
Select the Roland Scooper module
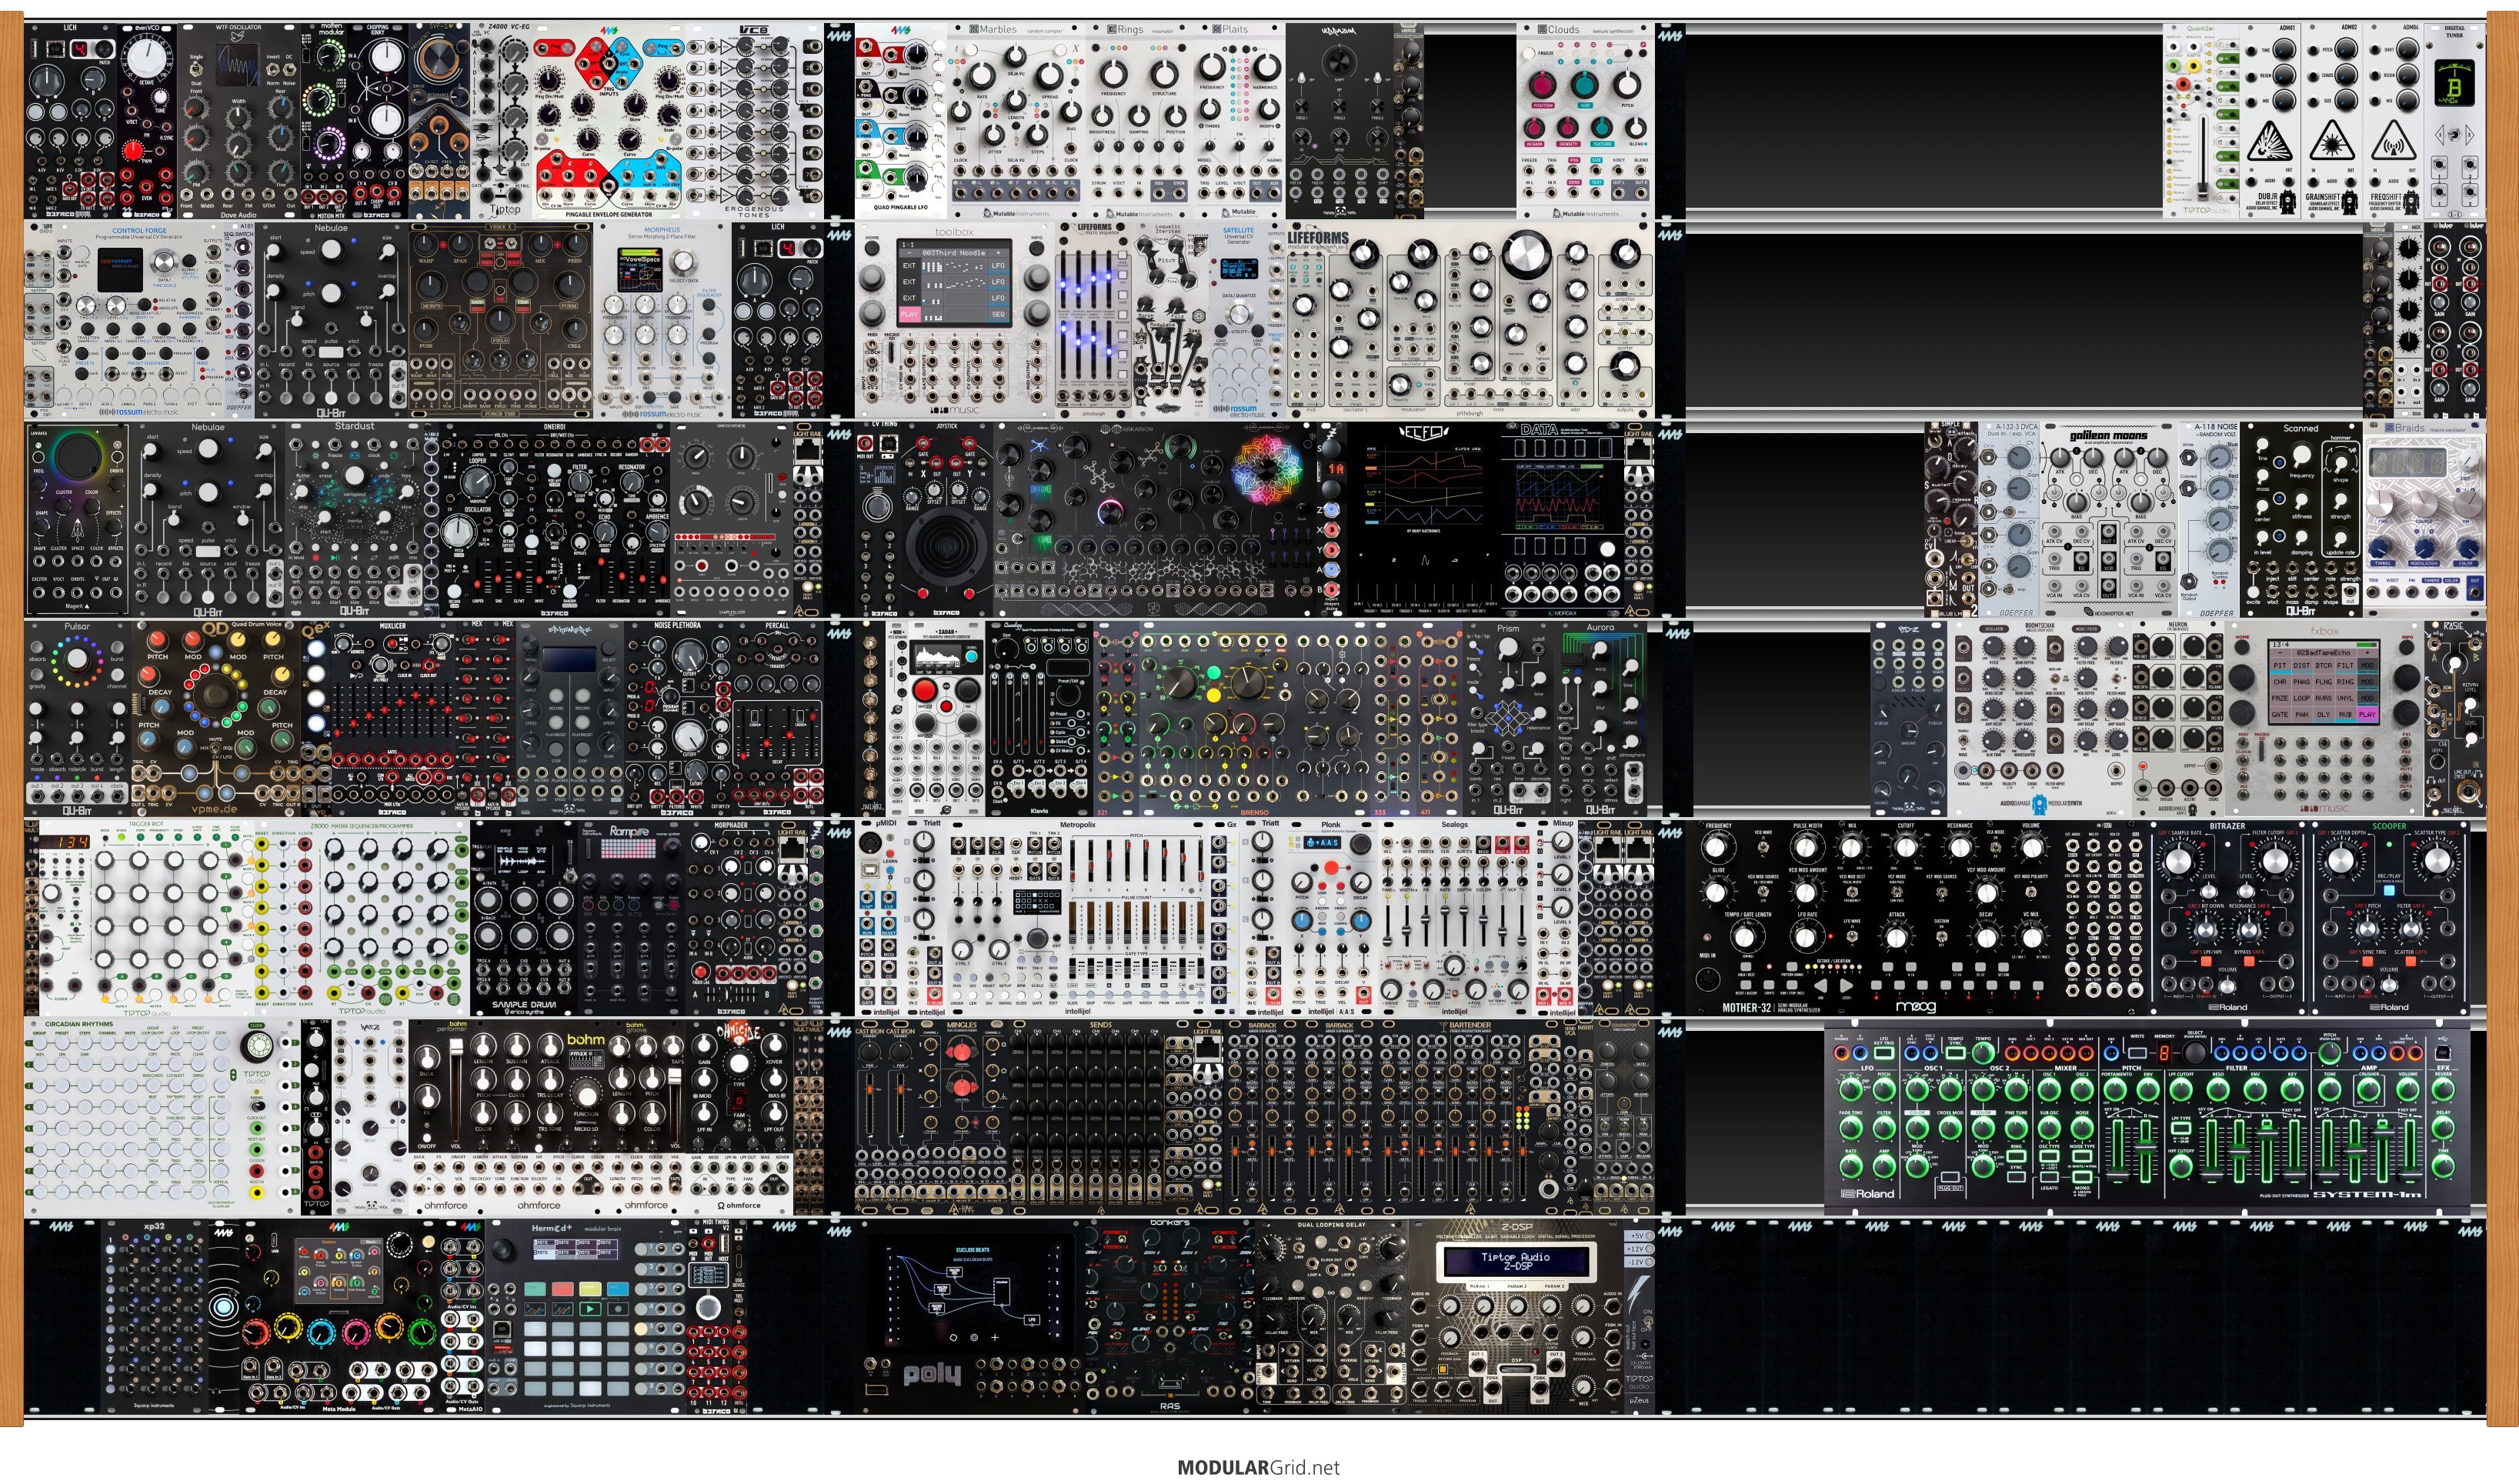[2390, 918]
